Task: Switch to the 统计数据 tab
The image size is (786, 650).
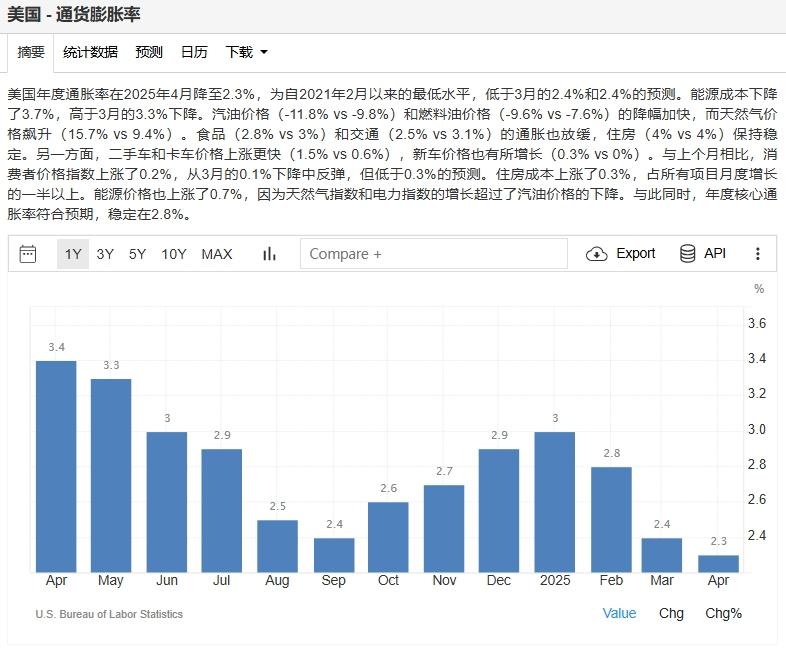Action: 90,52
